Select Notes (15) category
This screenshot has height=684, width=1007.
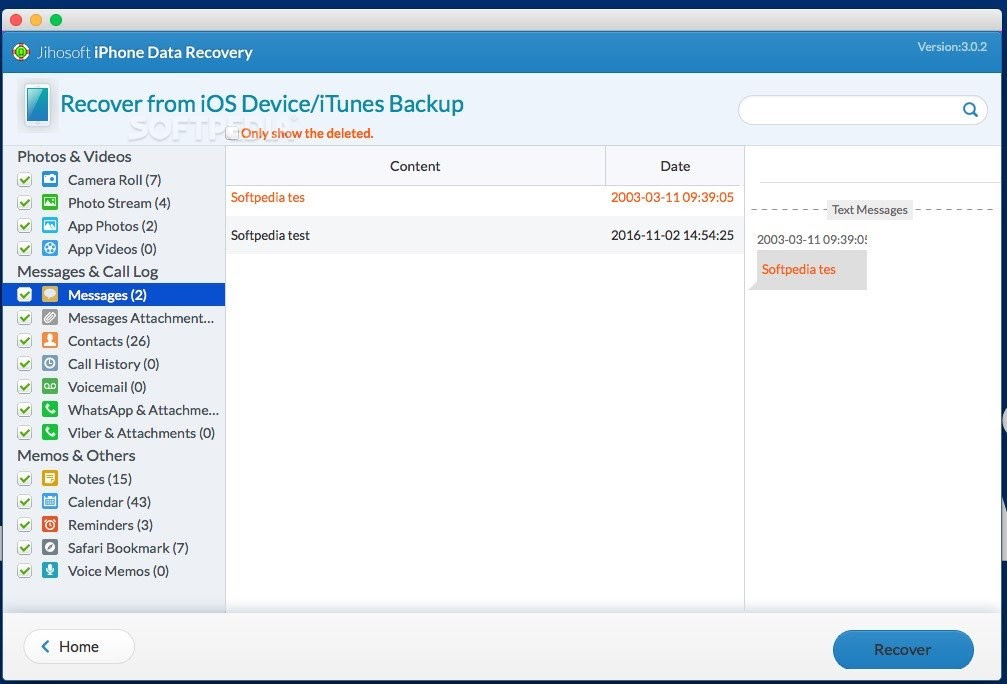(x=100, y=479)
